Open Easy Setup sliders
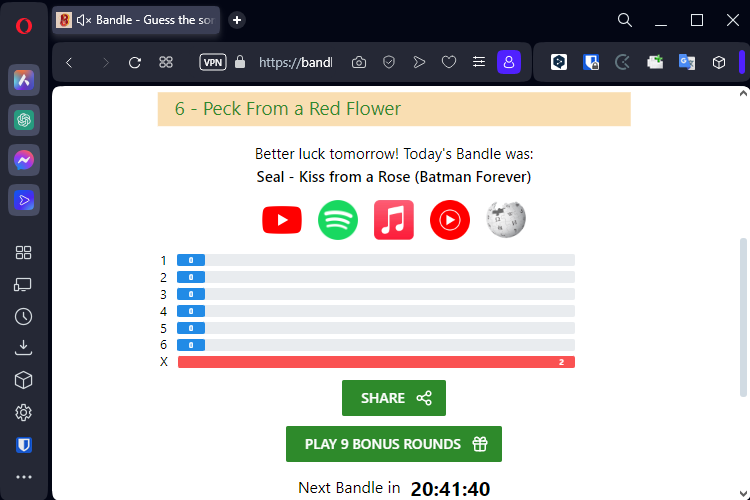The height and width of the screenshot is (500, 750). pos(479,62)
